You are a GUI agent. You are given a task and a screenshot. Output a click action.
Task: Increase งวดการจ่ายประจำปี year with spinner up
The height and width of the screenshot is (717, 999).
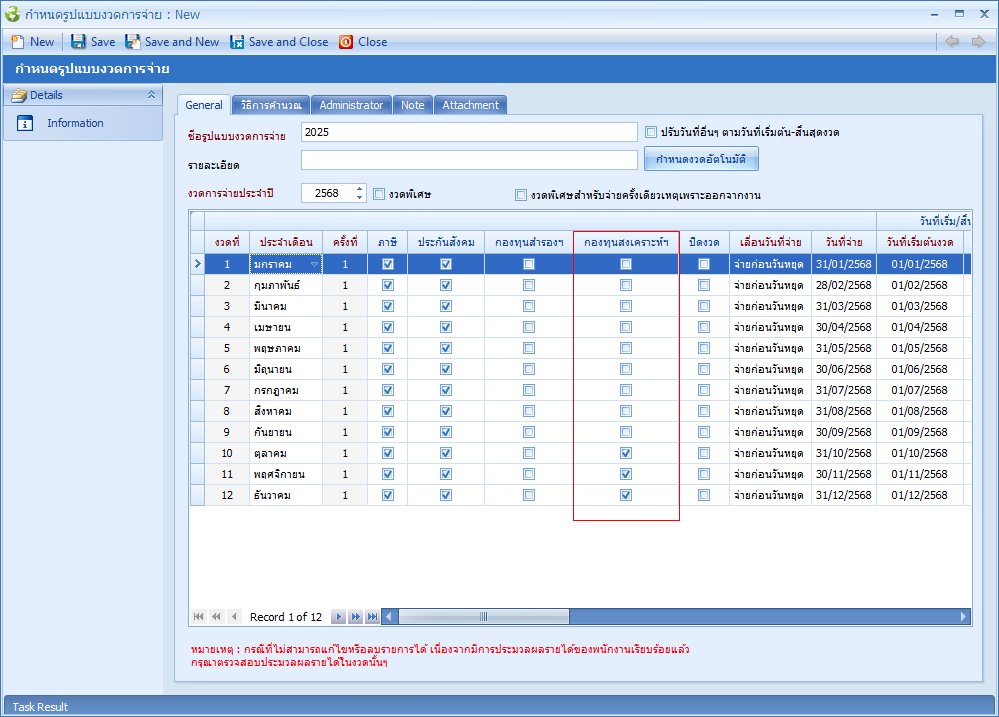pos(360,189)
